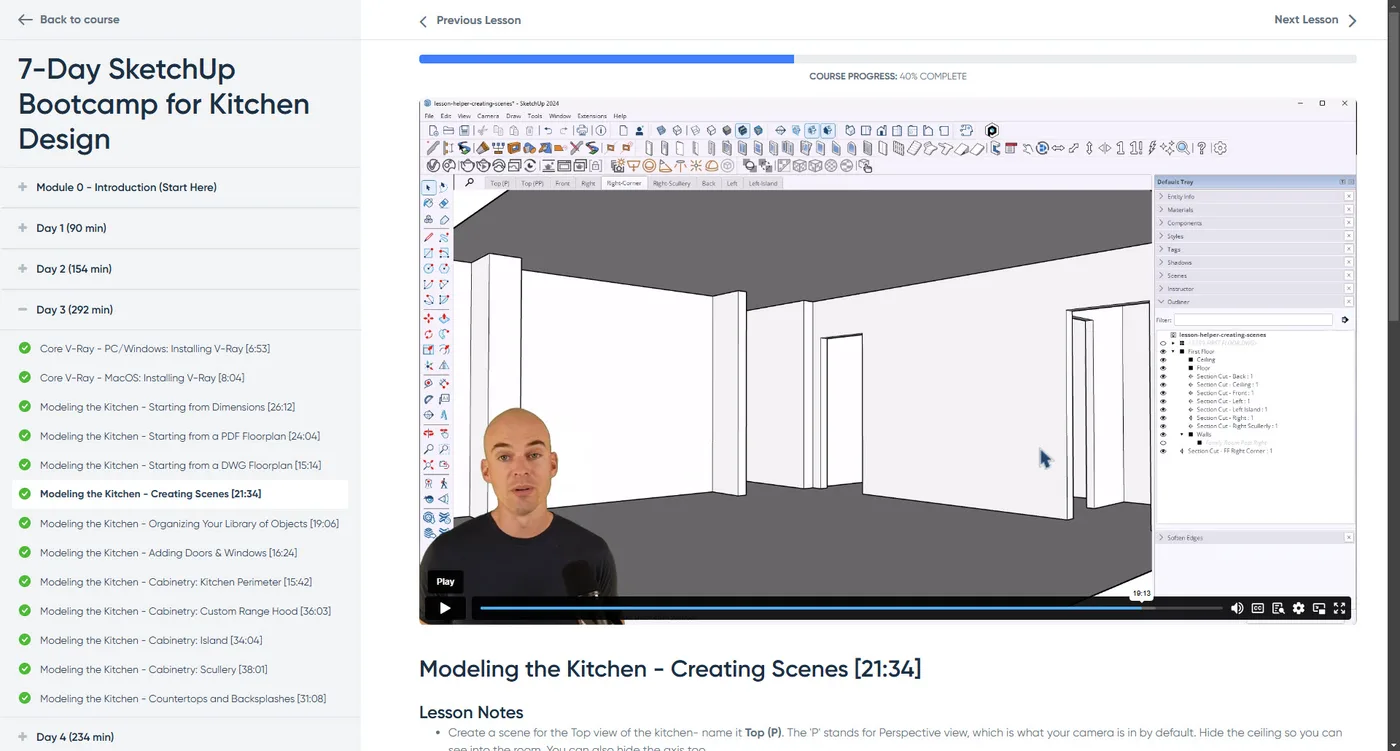1400x751 pixels.
Task: Choose the Rectangle drawing tool
Action: (x=427, y=252)
